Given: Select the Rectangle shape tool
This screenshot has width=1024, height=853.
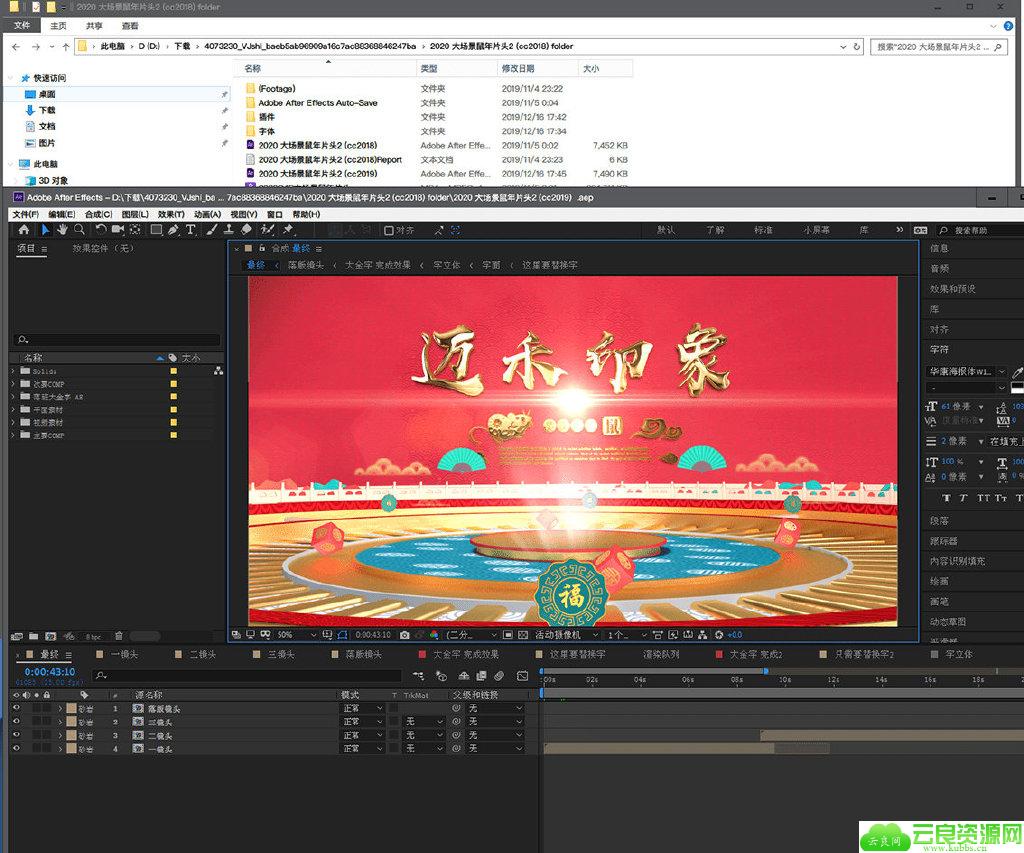Looking at the screenshot, I should (156, 229).
